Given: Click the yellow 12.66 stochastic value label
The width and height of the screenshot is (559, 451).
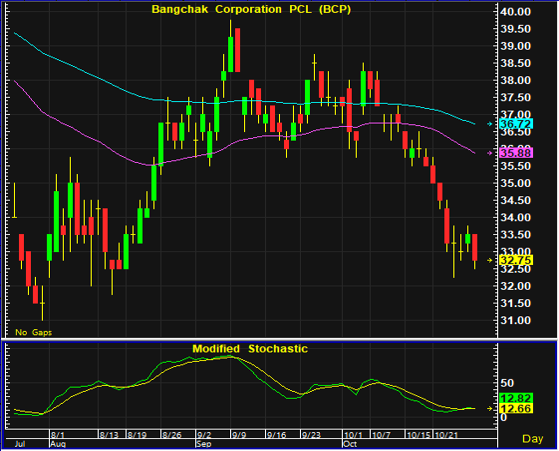Looking at the screenshot, I should point(516,409).
